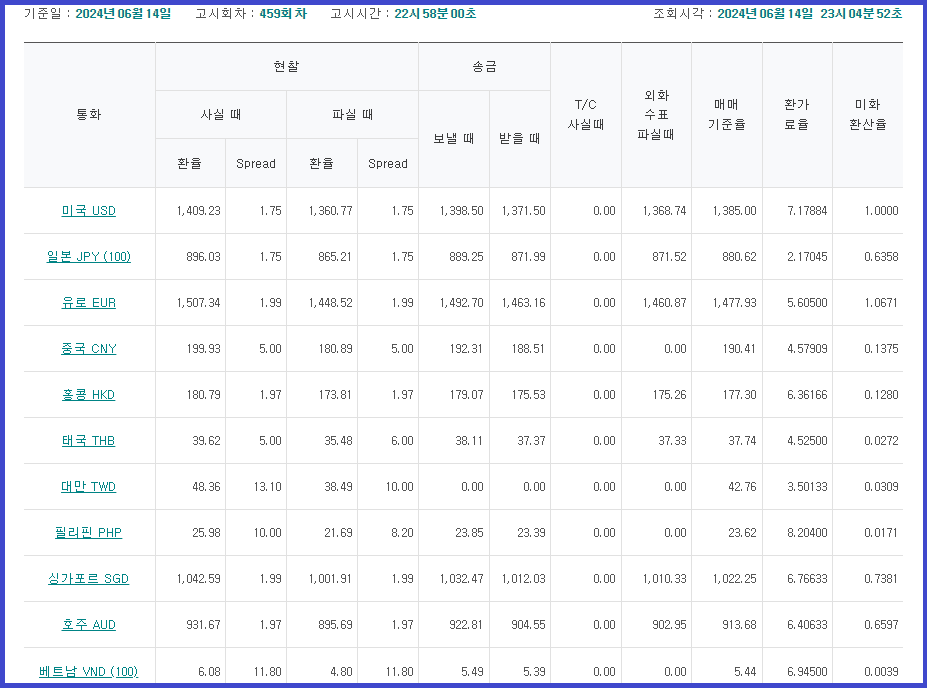Select THB cash buying rate 39.62
This screenshot has width=927, height=688.
click(x=206, y=440)
